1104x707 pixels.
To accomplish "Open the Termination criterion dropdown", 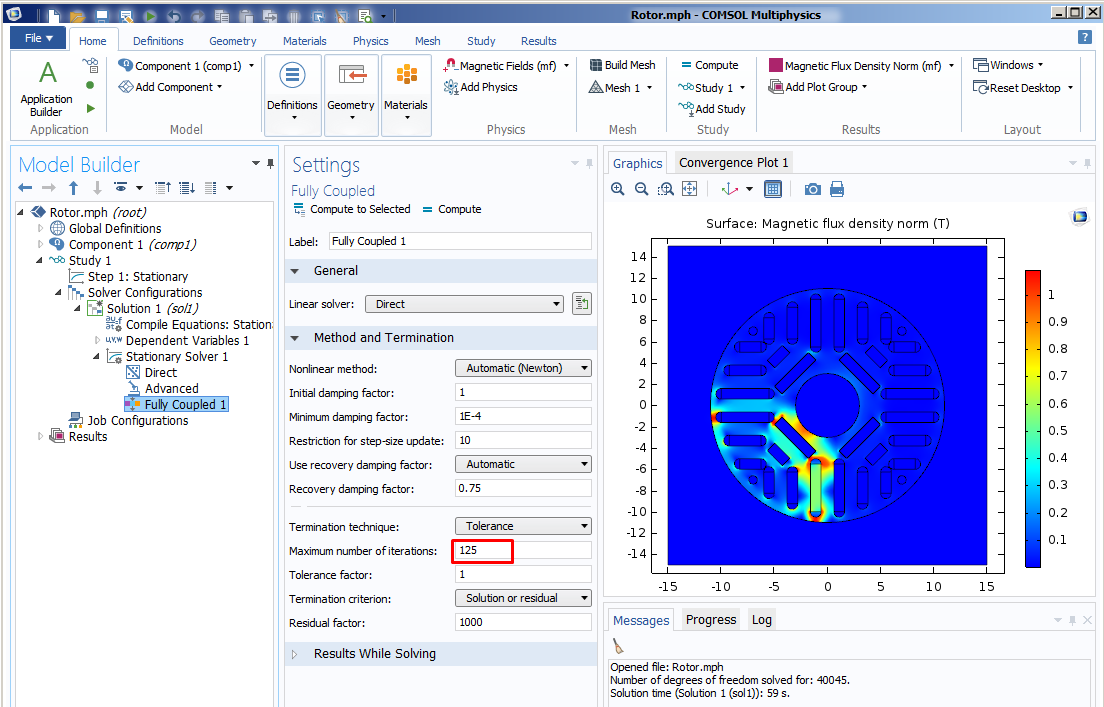I will [524, 599].
